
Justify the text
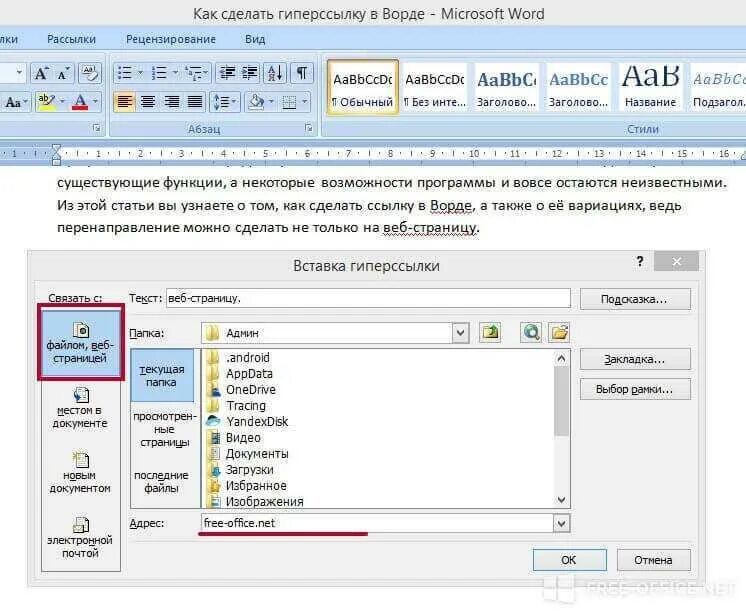195,101
